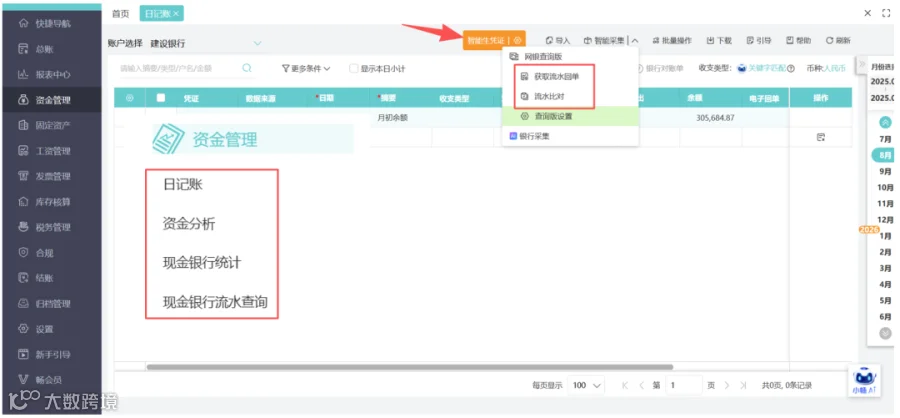Move month list up with the up arrow
Screen dimensions: 900x418
886,122
